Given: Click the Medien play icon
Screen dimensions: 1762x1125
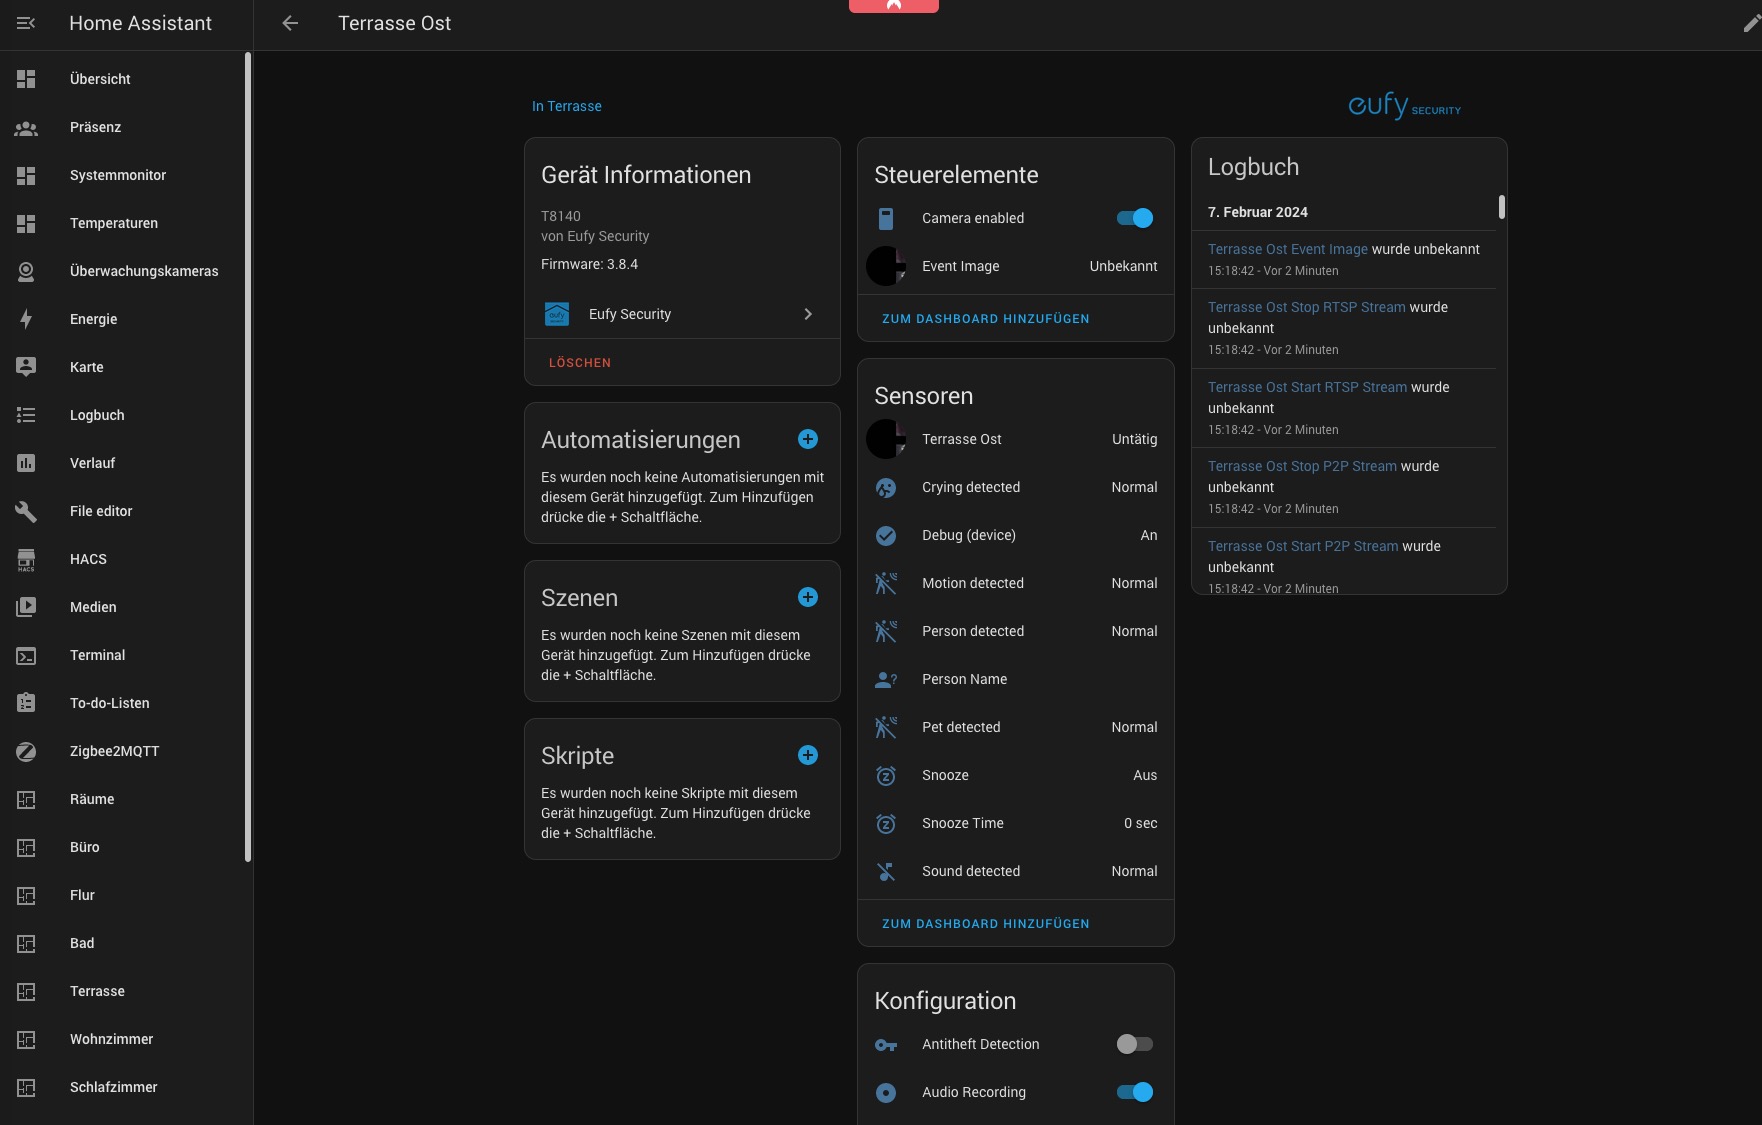Looking at the screenshot, I should click(26, 607).
